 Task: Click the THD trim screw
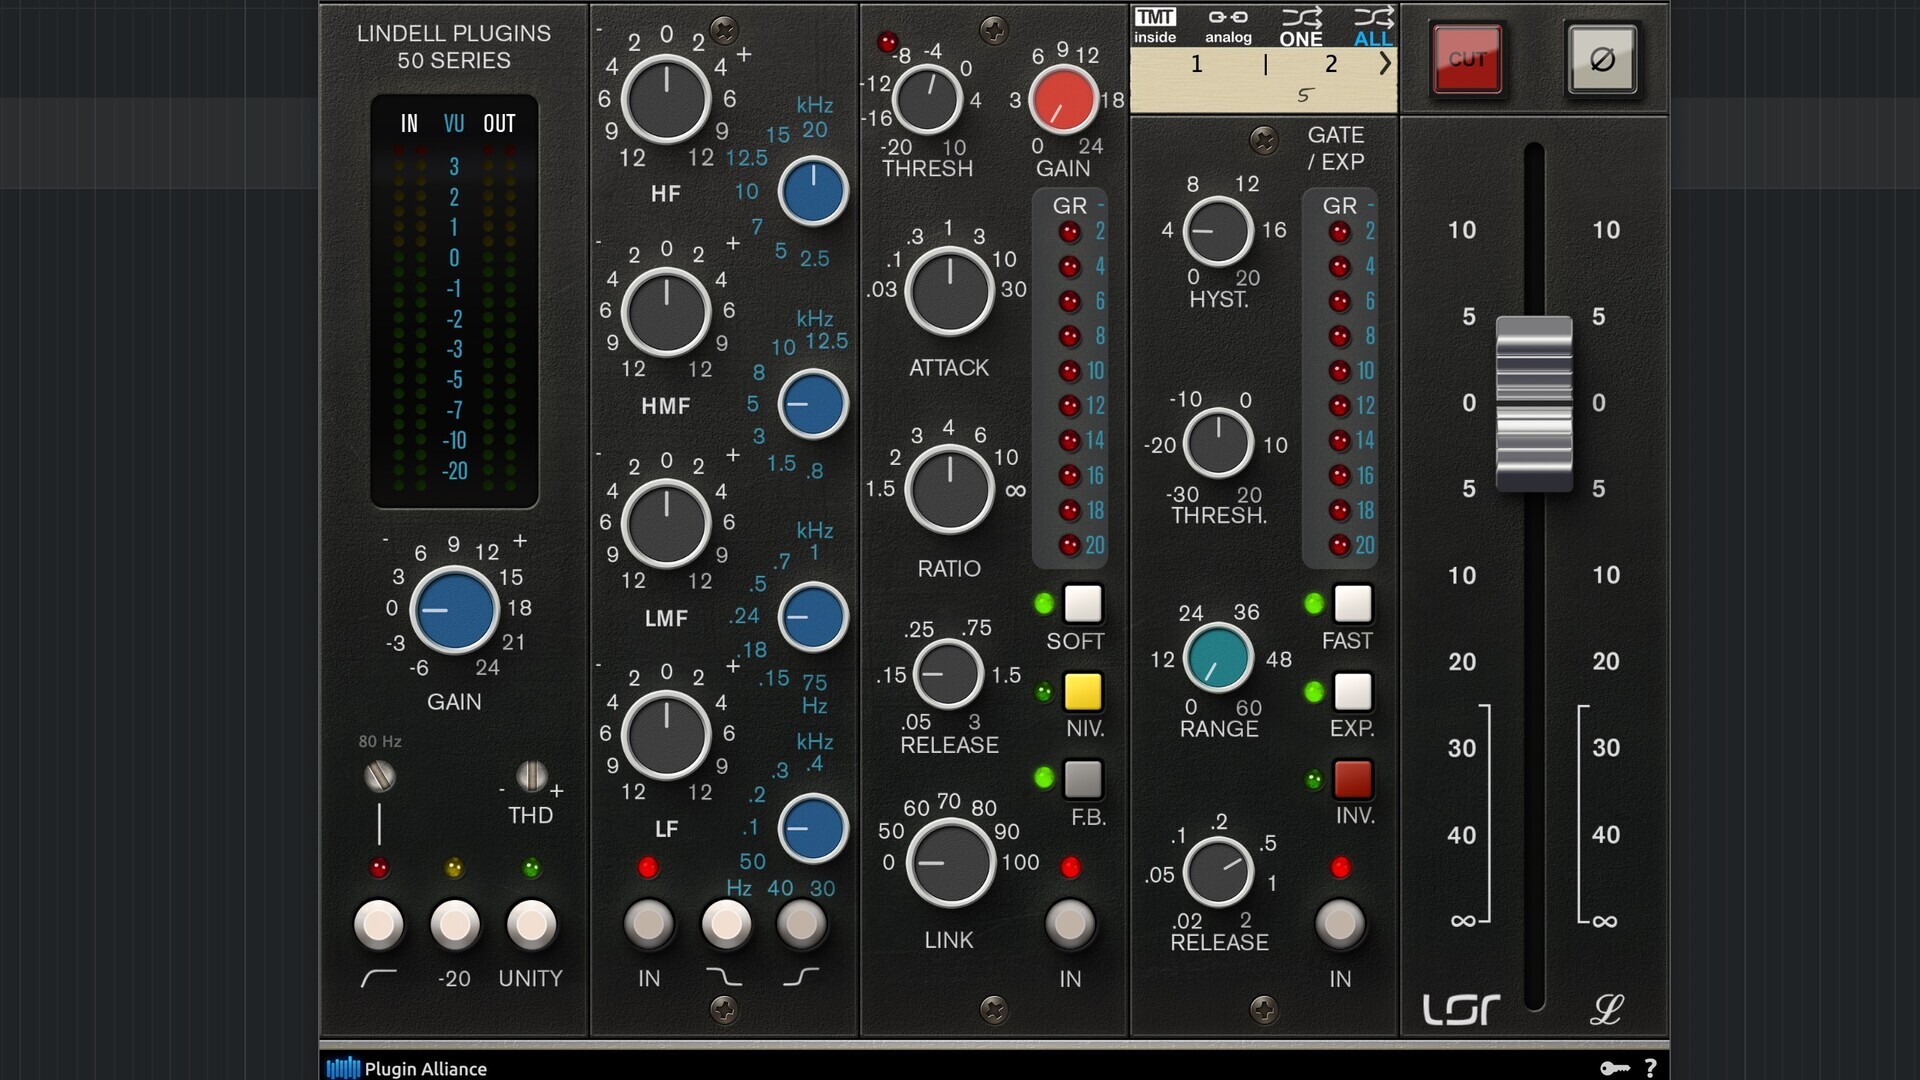coord(531,776)
